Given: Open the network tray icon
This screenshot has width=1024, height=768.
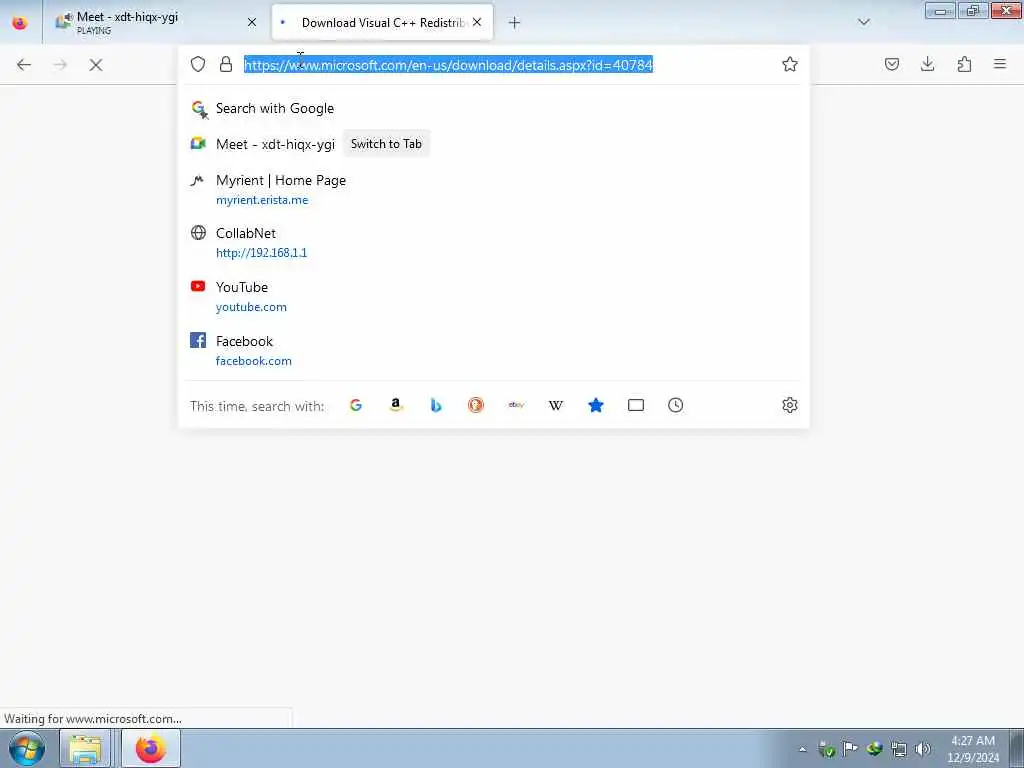Looking at the screenshot, I should (899, 749).
